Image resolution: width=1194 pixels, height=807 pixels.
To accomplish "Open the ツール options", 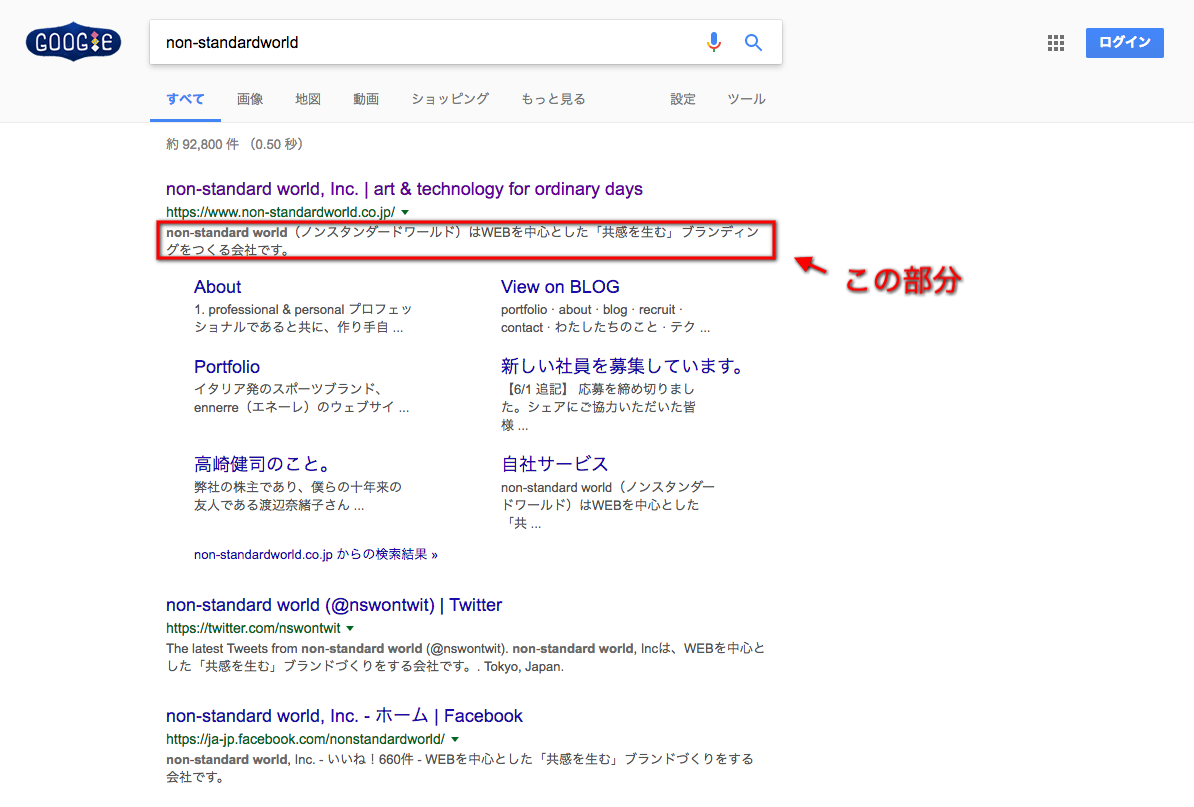I will click(746, 99).
